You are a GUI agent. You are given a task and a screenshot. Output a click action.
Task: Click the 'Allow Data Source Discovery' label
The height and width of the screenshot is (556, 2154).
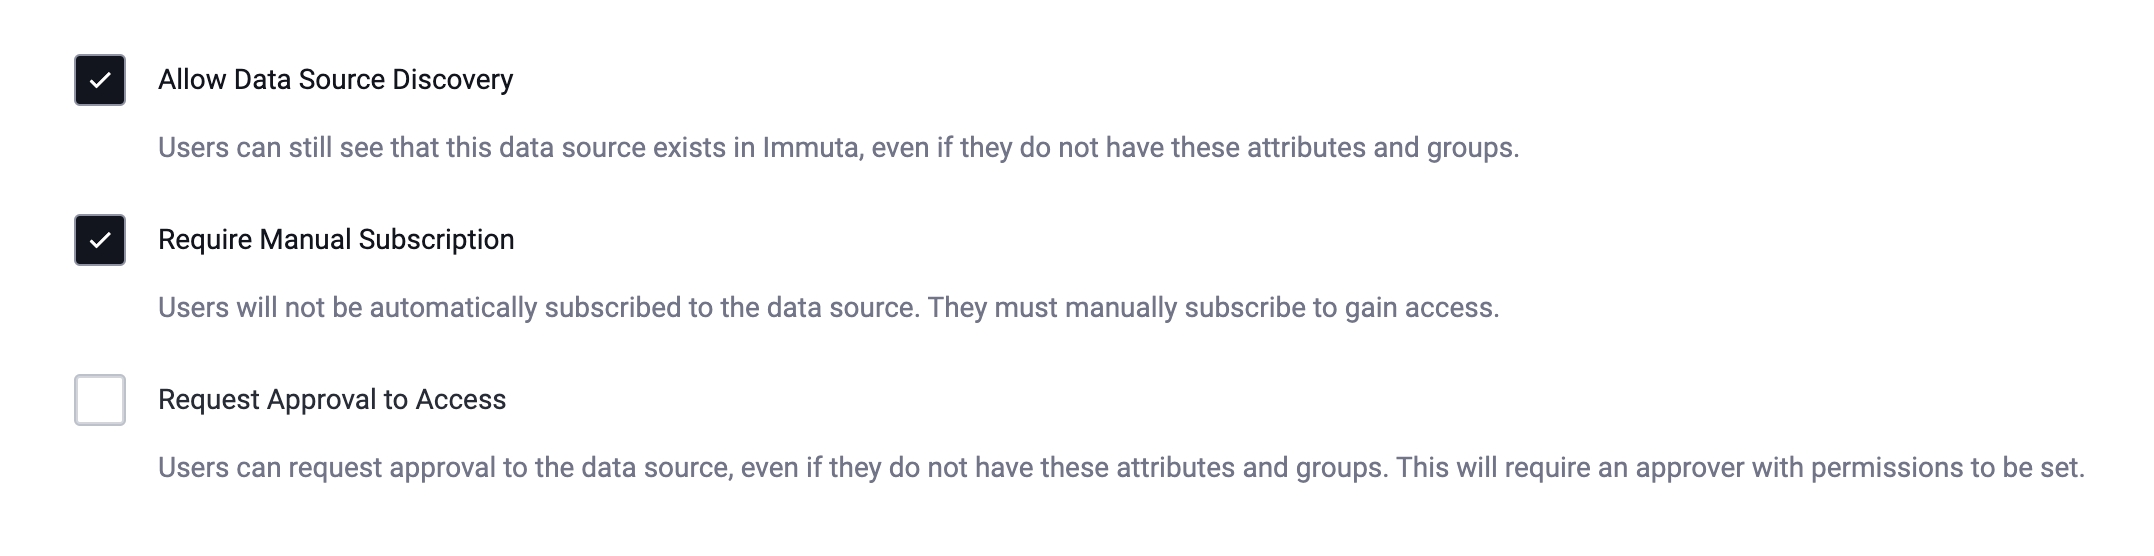[x=335, y=80]
